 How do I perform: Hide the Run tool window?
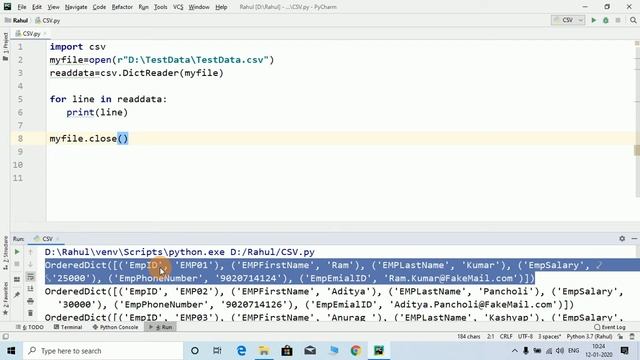point(634,238)
